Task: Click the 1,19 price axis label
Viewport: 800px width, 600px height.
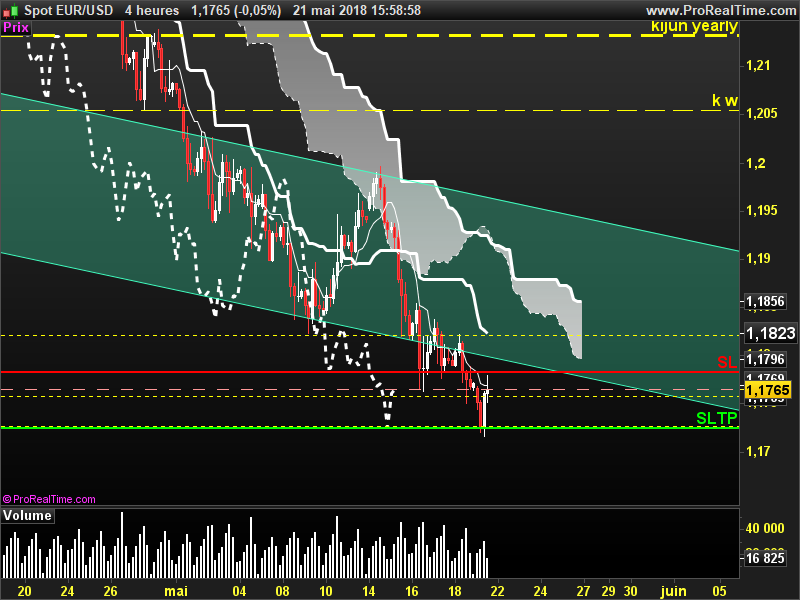Action: pyautogui.click(x=758, y=258)
